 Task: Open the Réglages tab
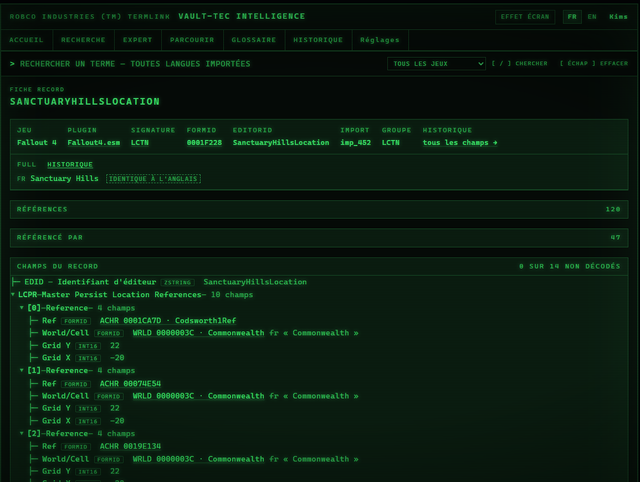point(380,40)
